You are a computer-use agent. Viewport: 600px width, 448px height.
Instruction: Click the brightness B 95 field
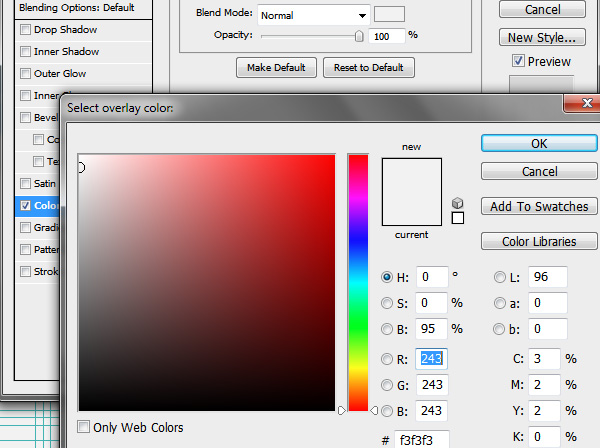[432, 329]
